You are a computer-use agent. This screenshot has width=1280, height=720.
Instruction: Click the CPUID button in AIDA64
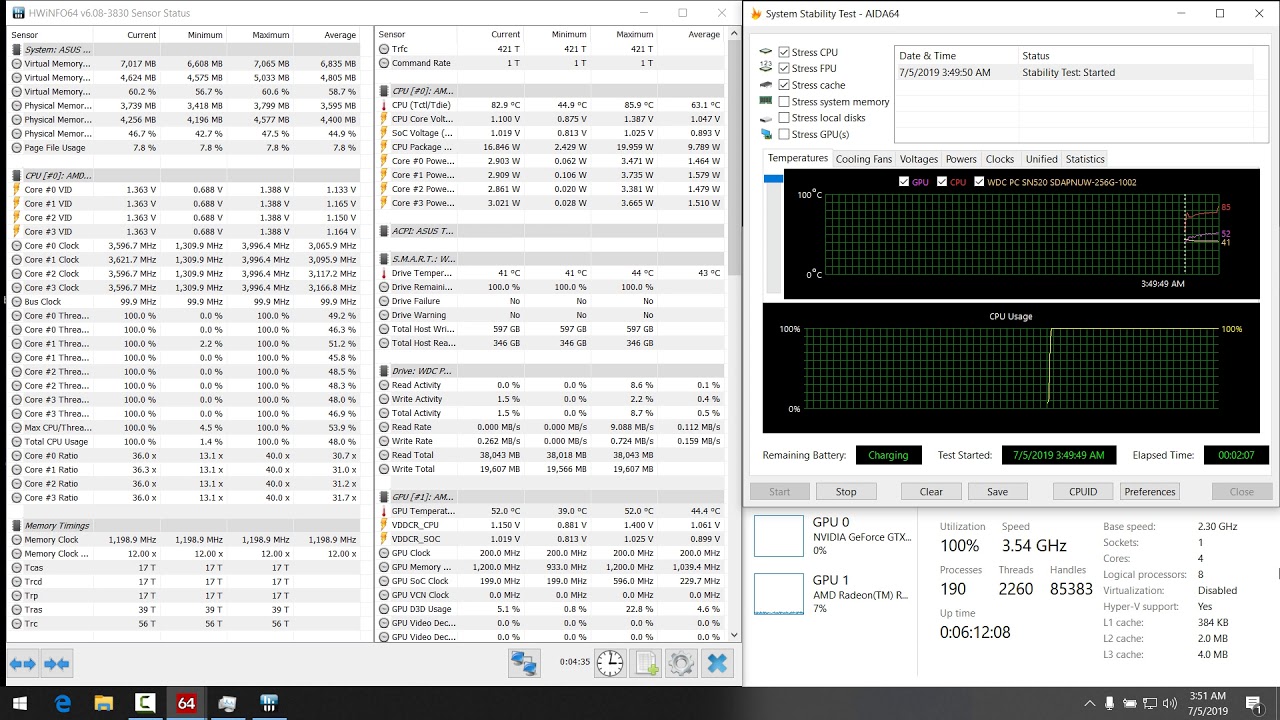[x=1083, y=491]
